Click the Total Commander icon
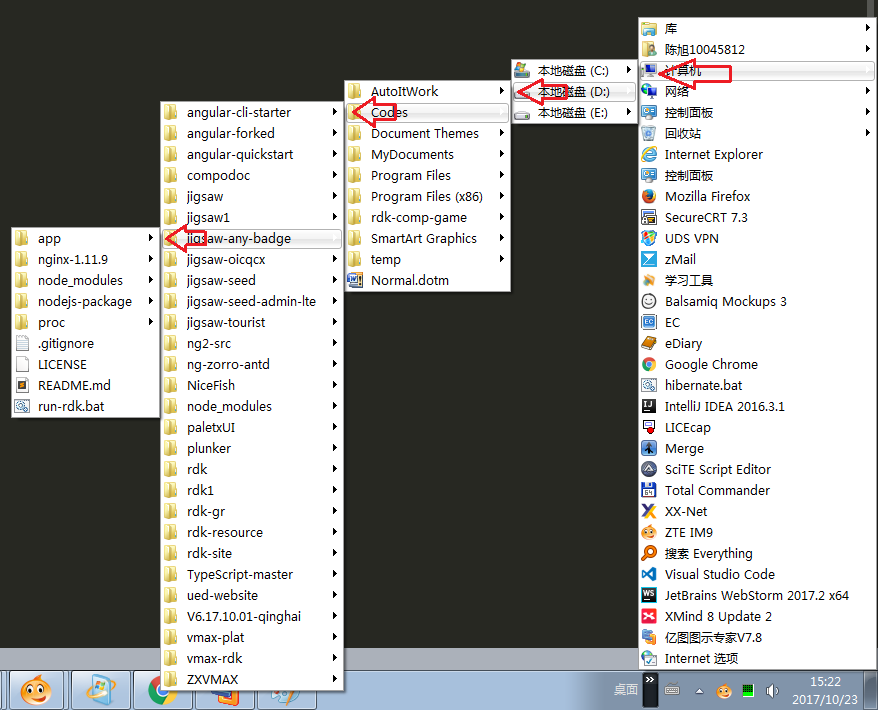 (x=648, y=491)
